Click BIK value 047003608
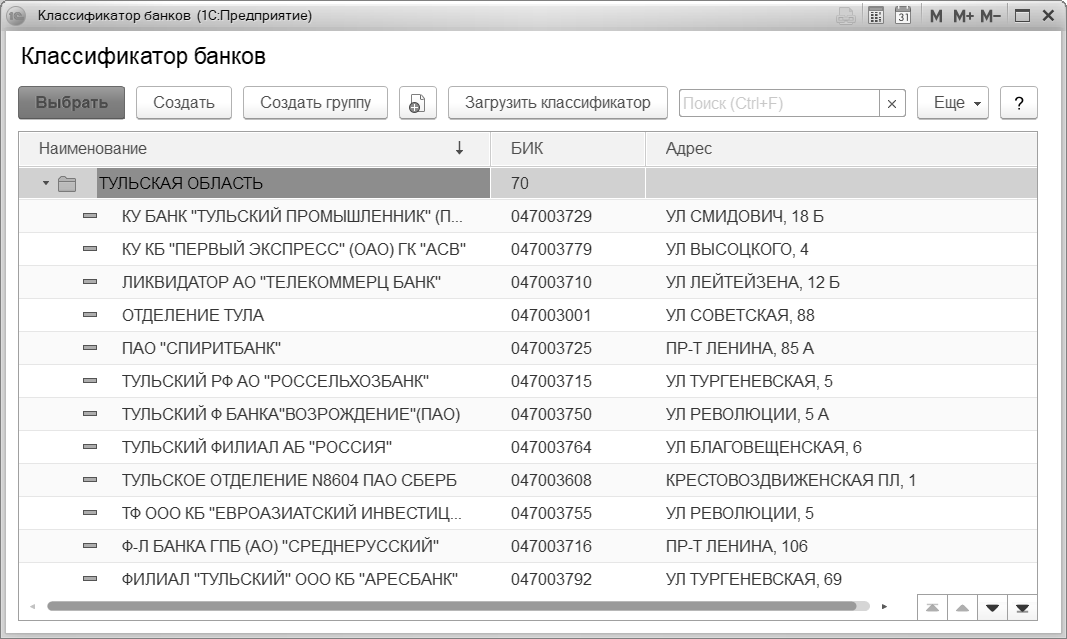Image resolution: width=1067 pixels, height=639 pixels. (x=551, y=480)
